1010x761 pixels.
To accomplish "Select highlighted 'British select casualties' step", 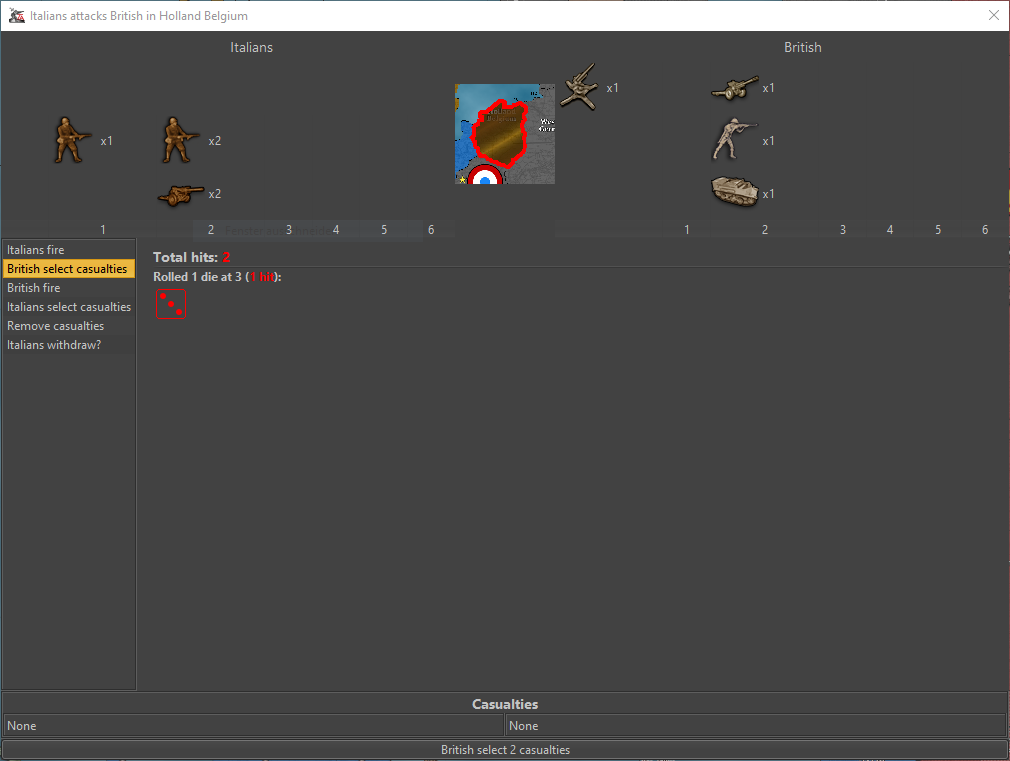I will point(68,269).
